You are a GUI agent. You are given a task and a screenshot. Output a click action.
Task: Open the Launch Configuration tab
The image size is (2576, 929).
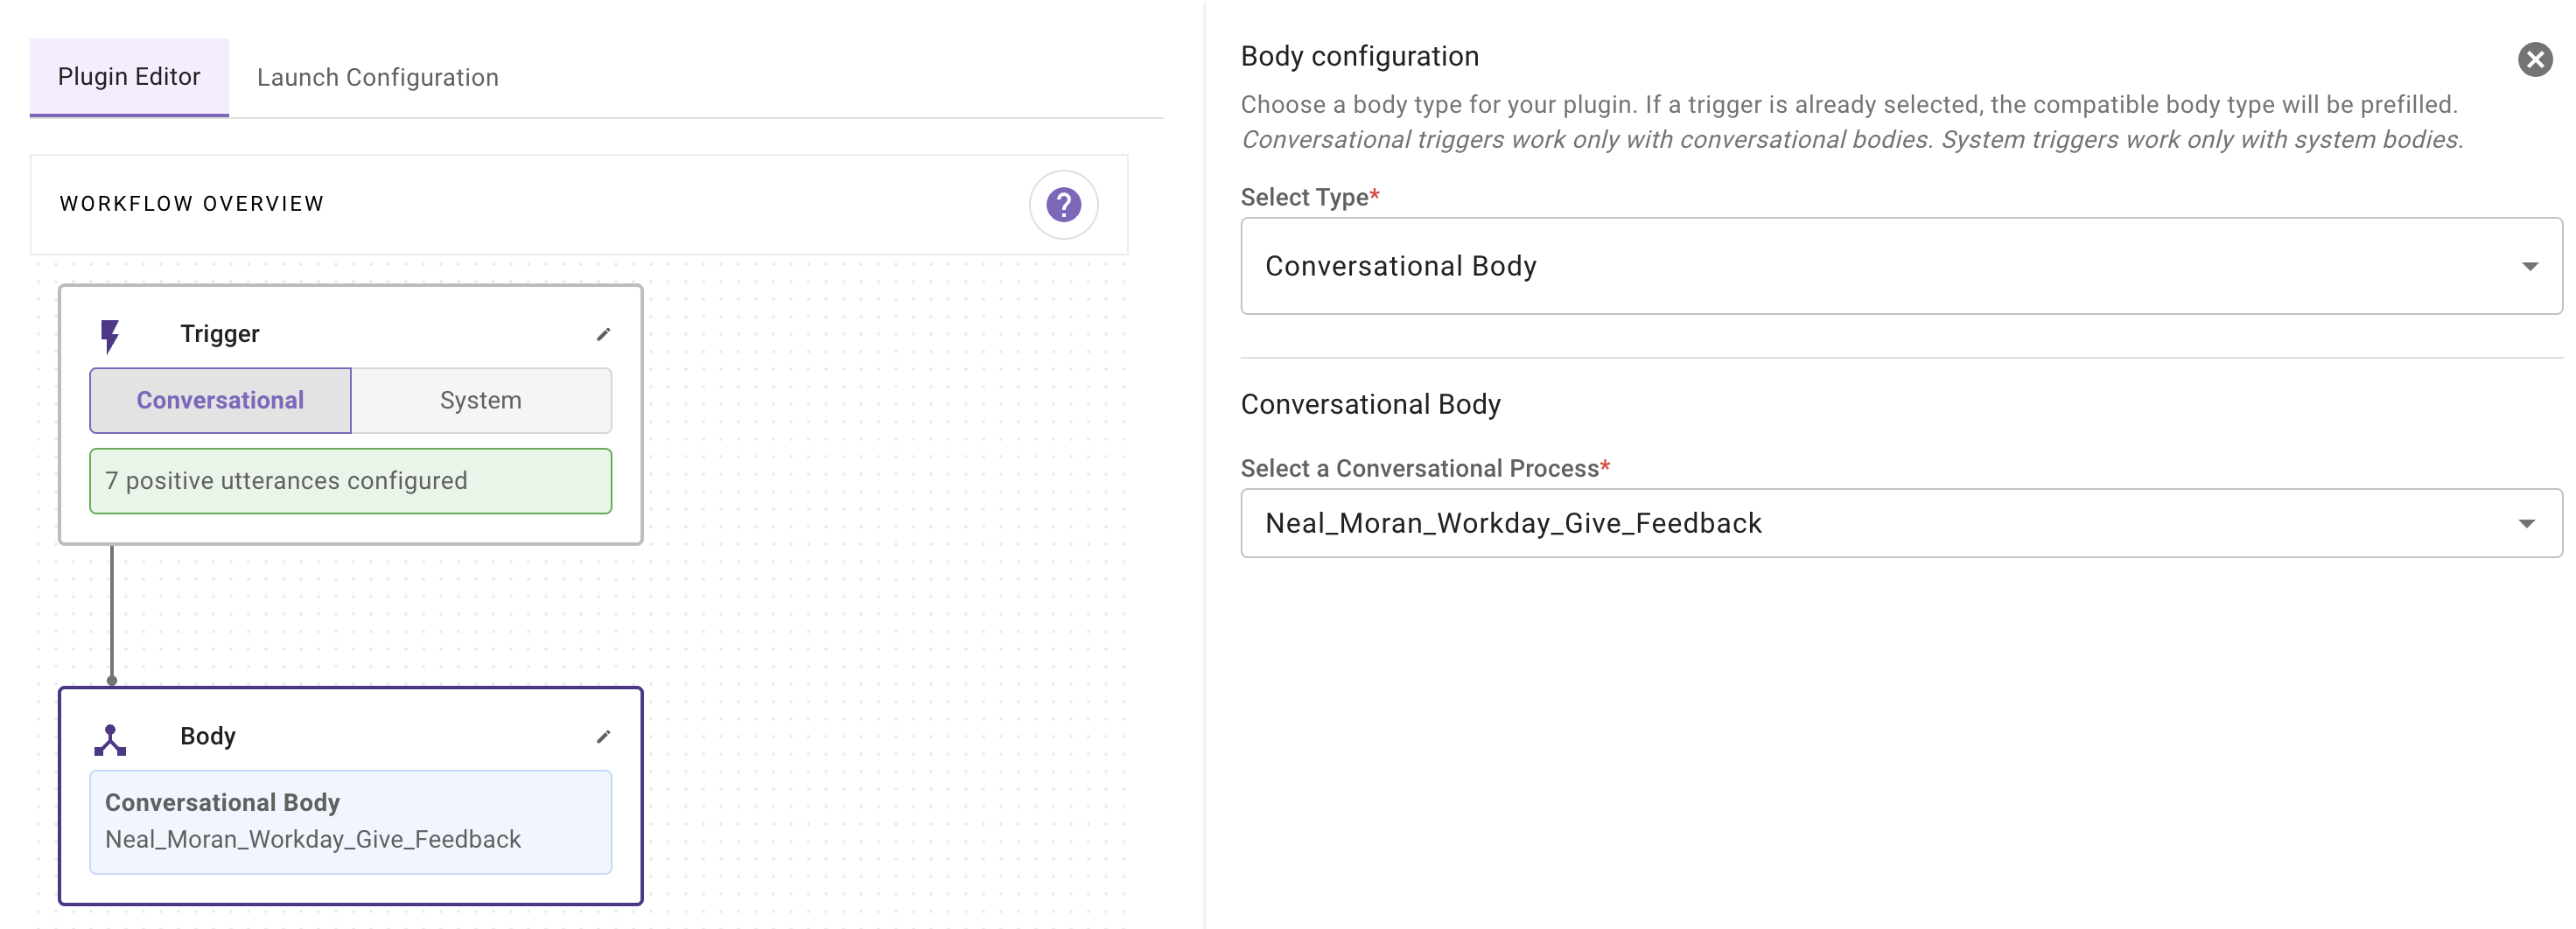tap(377, 77)
